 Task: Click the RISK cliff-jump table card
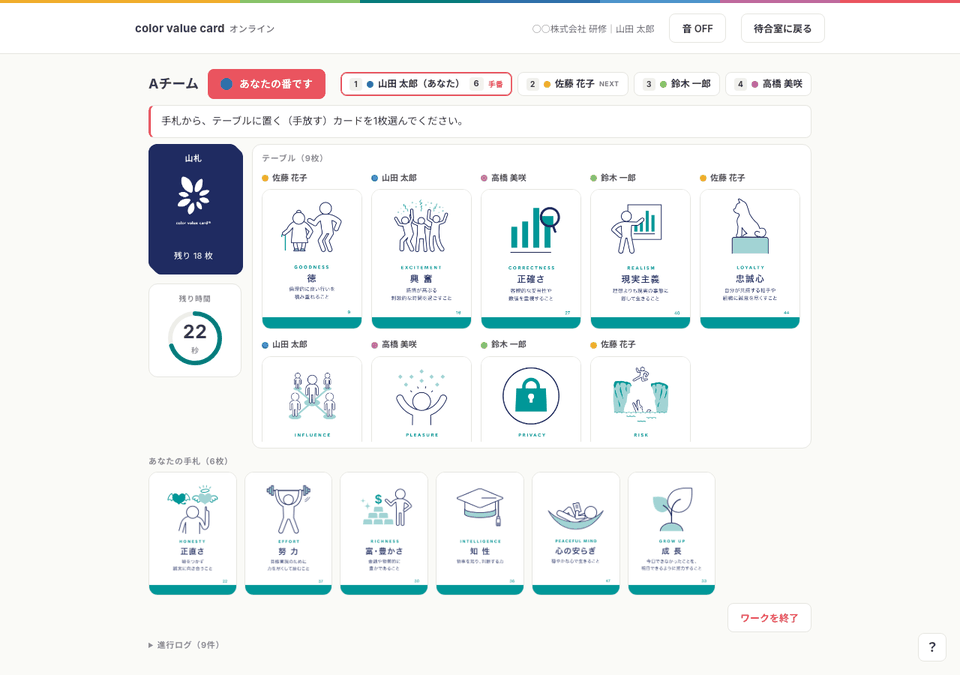point(640,399)
